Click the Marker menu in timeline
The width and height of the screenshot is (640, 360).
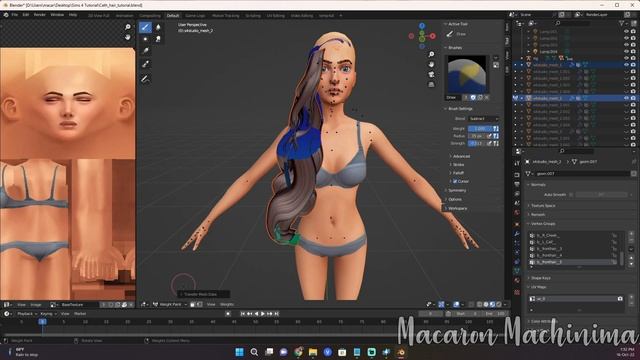(x=80, y=314)
